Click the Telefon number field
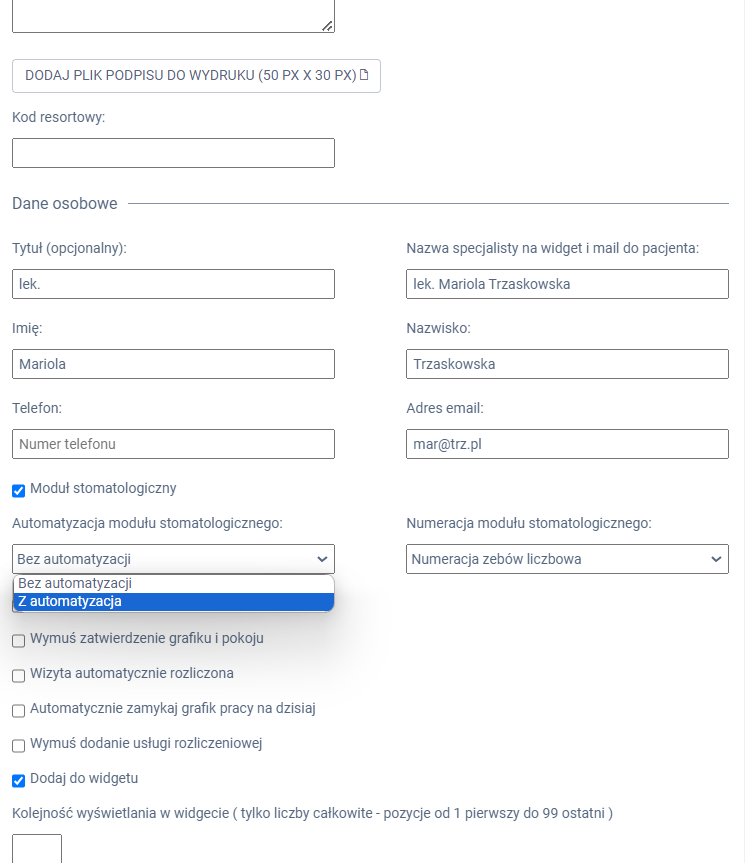Screen dimensions: 745x863 (x=173, y=444)
